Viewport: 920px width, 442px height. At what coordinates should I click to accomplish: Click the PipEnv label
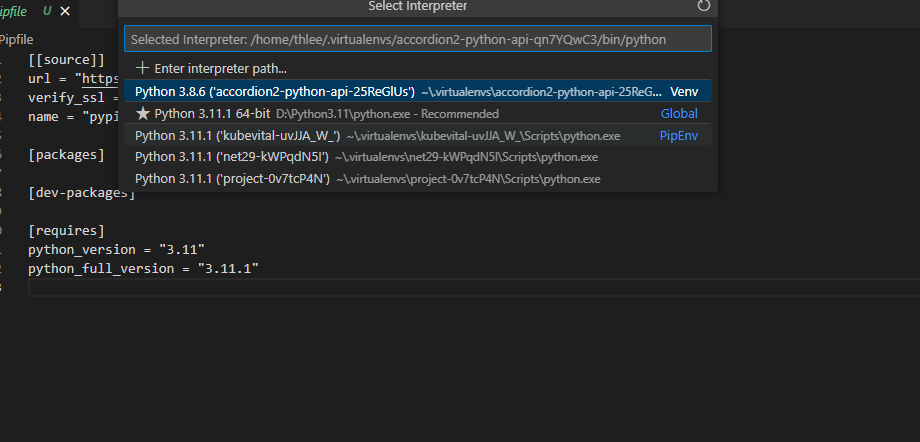(679, 136)
